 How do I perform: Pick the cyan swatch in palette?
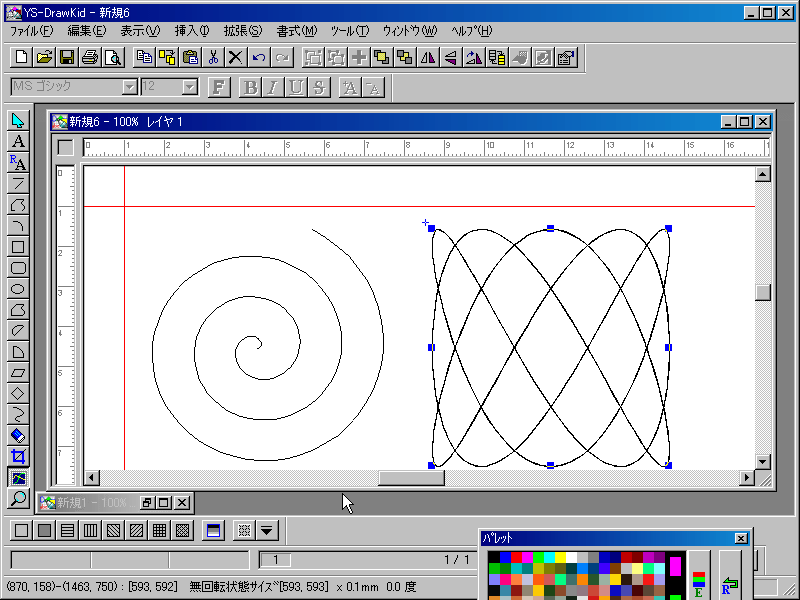click(549, 557)
